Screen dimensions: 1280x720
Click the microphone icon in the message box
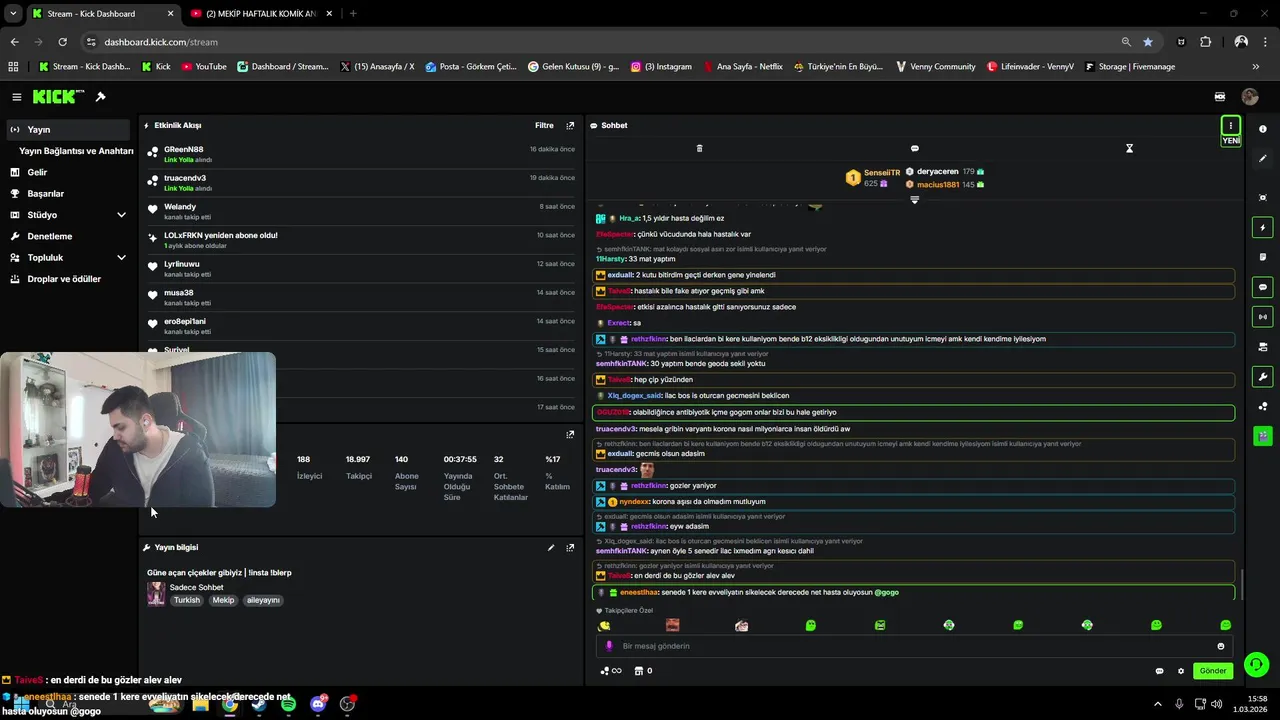pyautogui.click(x=609, y=646)
